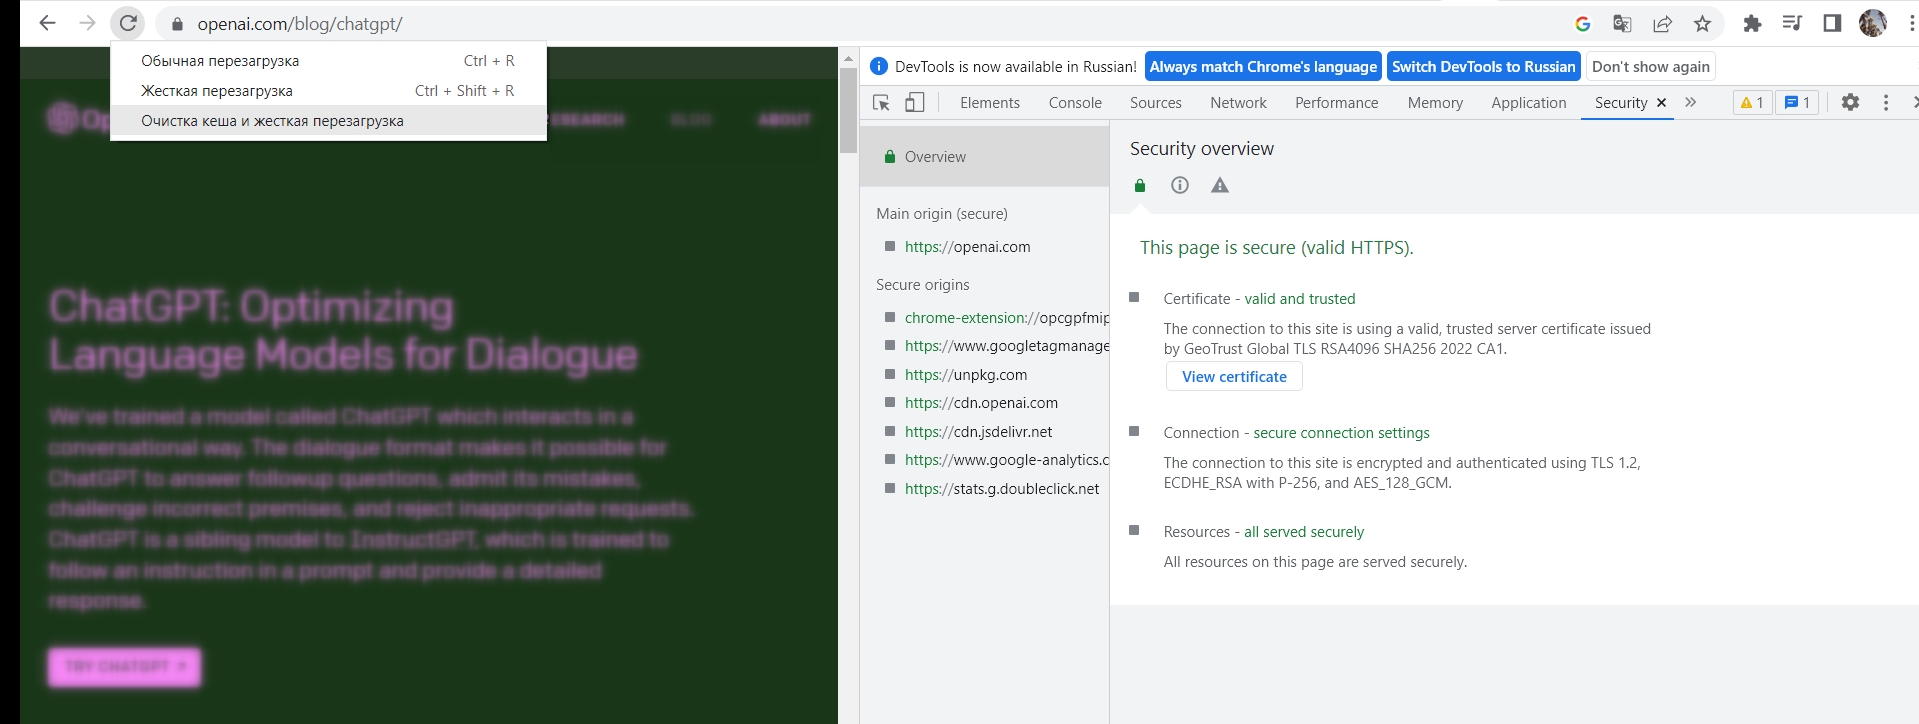Switch to the Performance tab

click(1336, 102)
